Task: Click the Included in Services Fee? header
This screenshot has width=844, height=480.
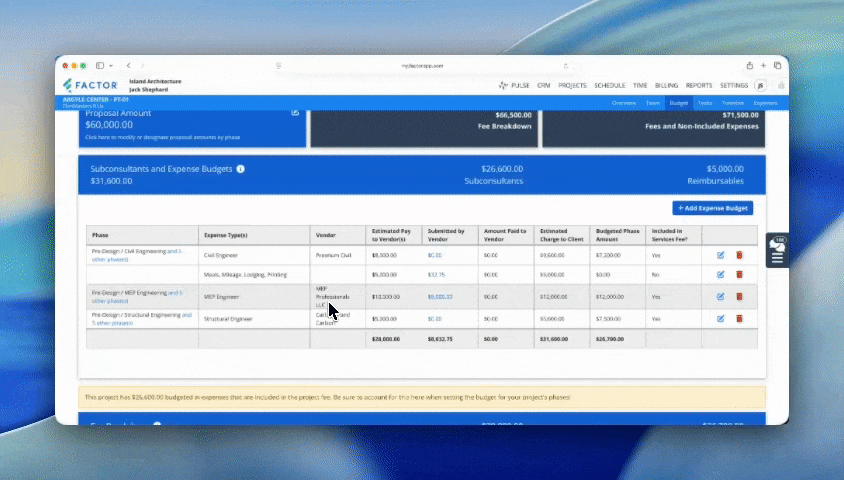Action: pos(673,235)
